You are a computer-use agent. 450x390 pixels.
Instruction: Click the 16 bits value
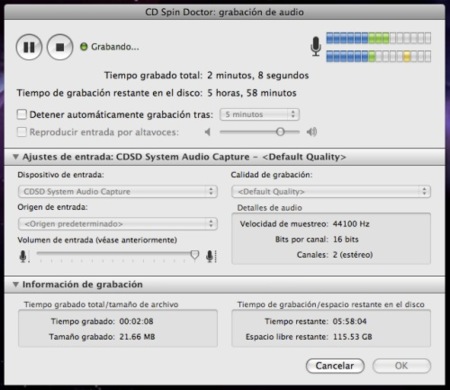pyautogui.click(x=346, y=239)
